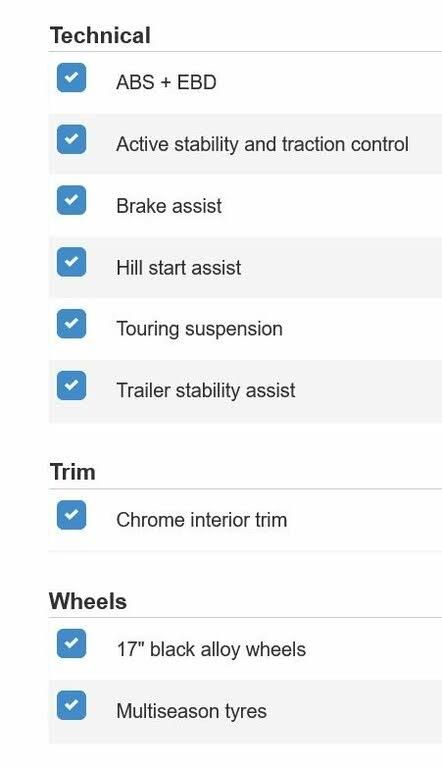Toggle the 17" black alloy wheels checkbox
This screenshot has height=768, width=442.
71,644
